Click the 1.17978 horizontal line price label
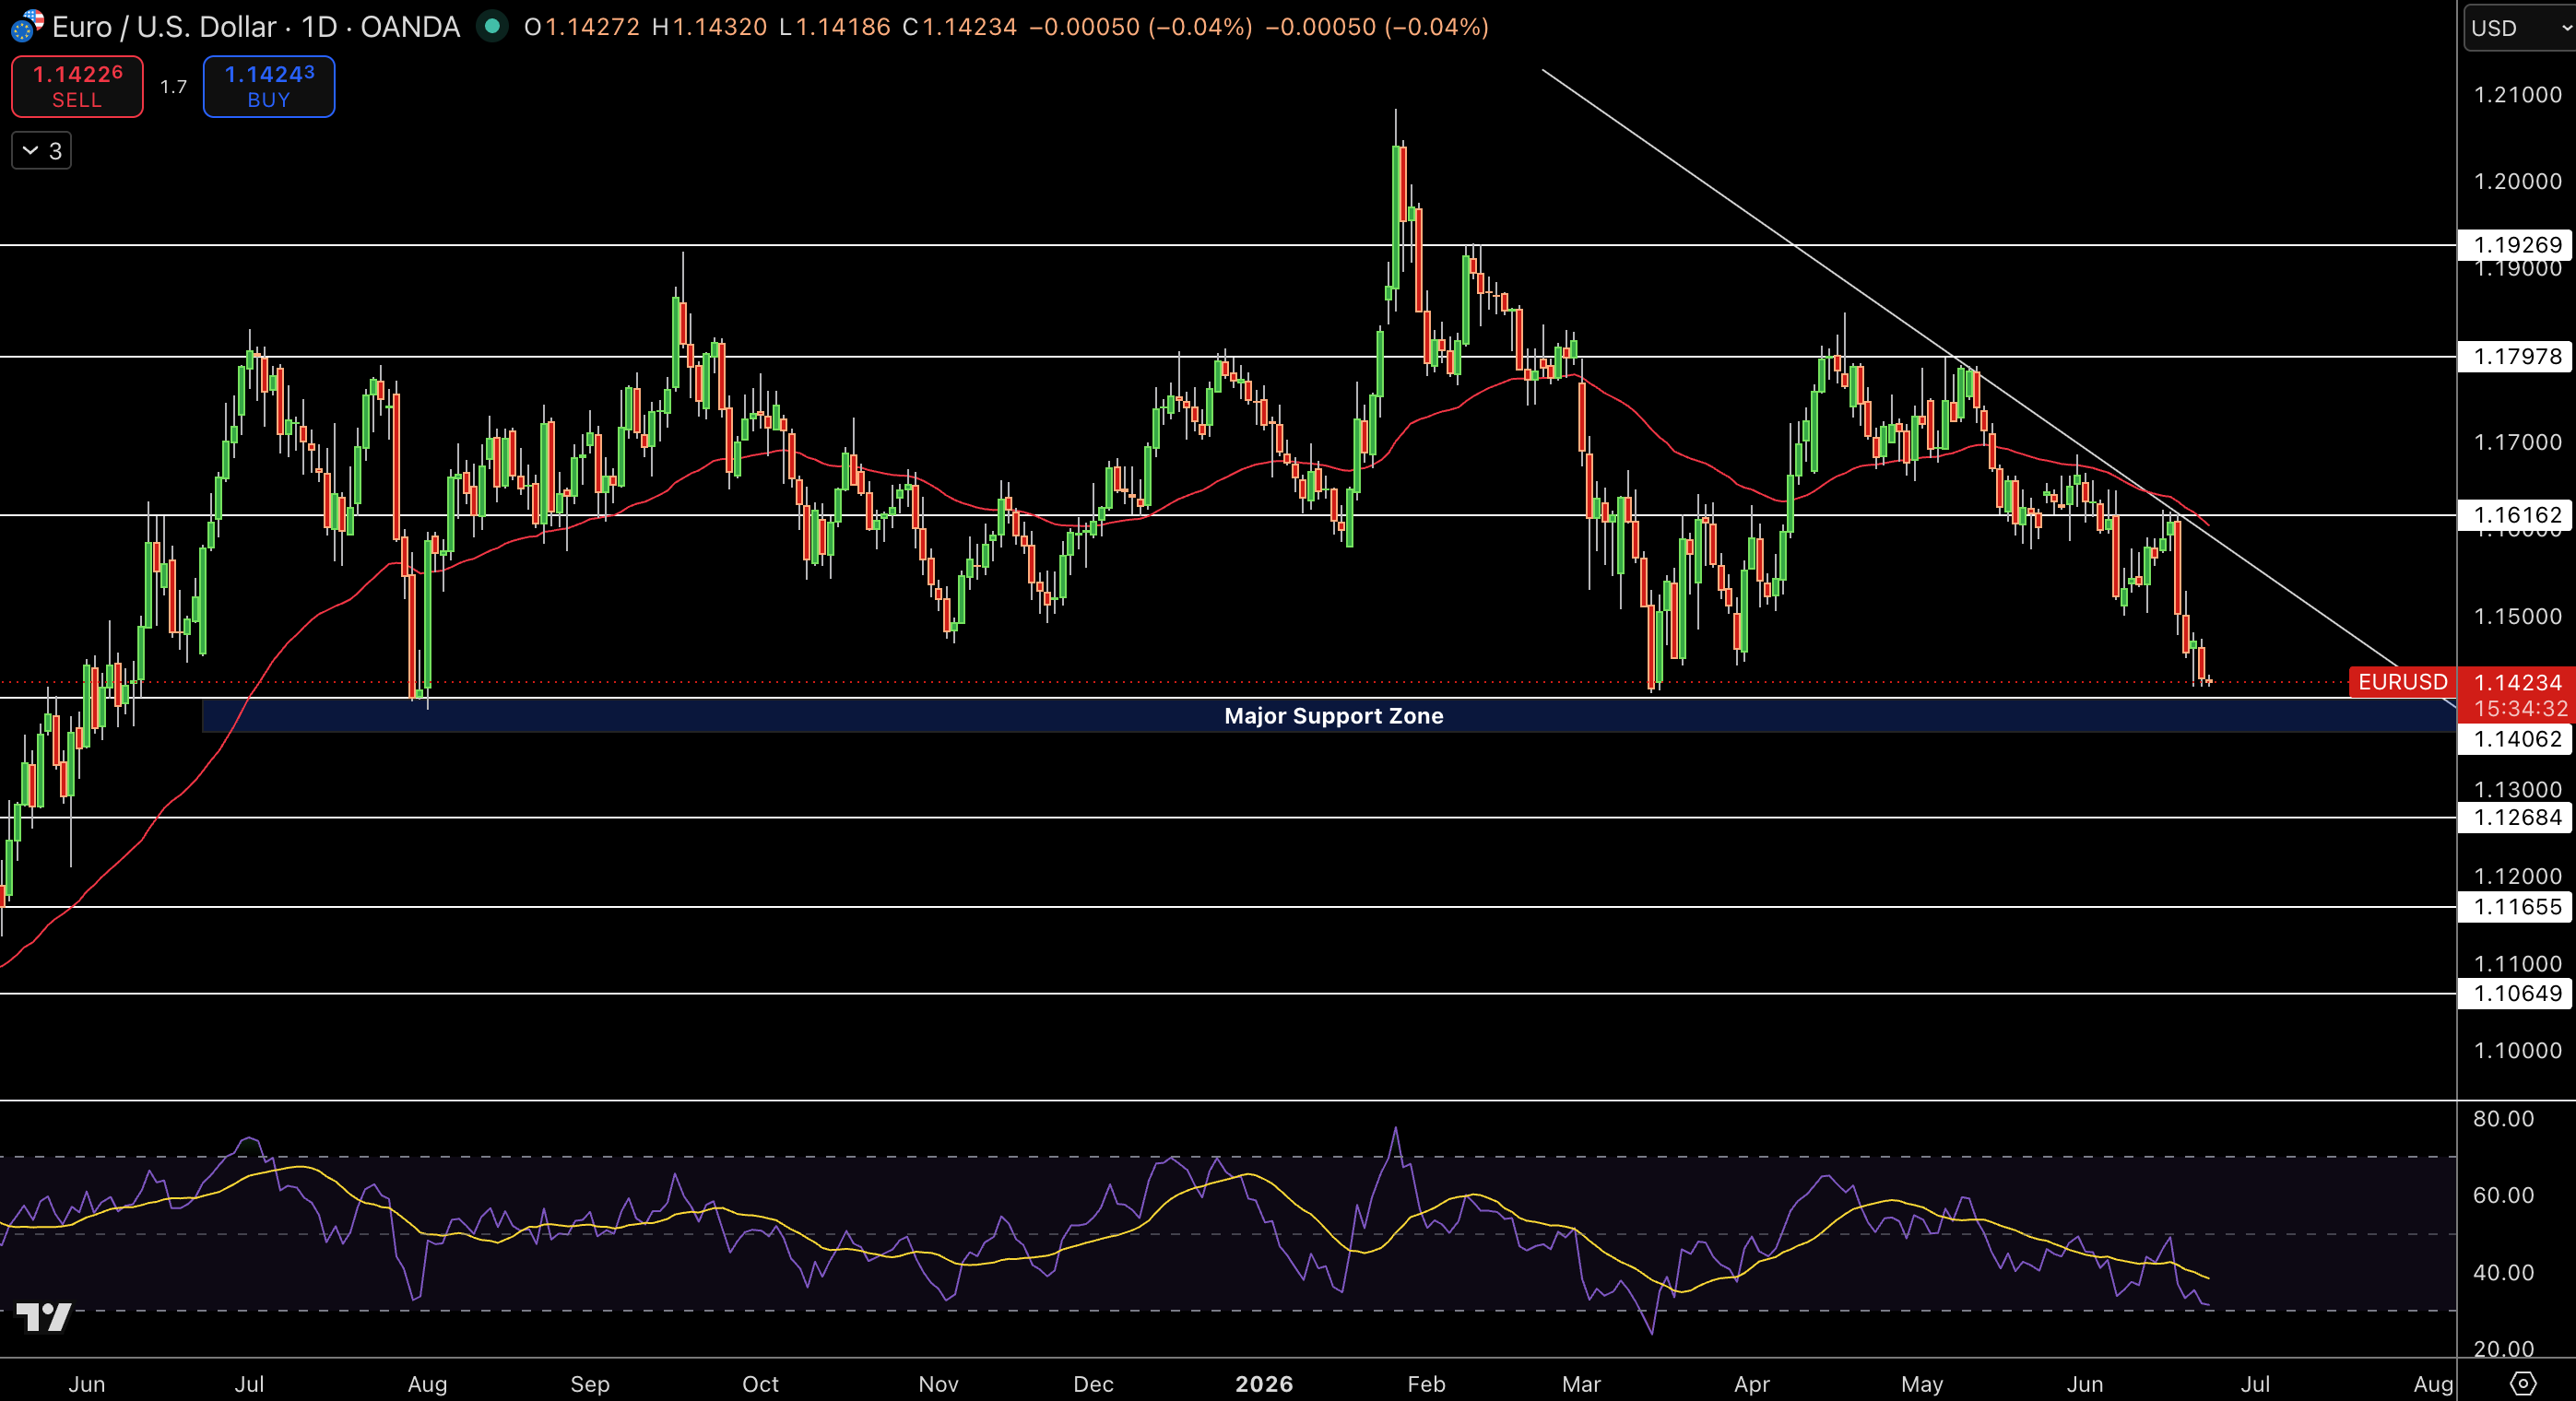The image size is (2576, 1401). tap(2517, 356)
